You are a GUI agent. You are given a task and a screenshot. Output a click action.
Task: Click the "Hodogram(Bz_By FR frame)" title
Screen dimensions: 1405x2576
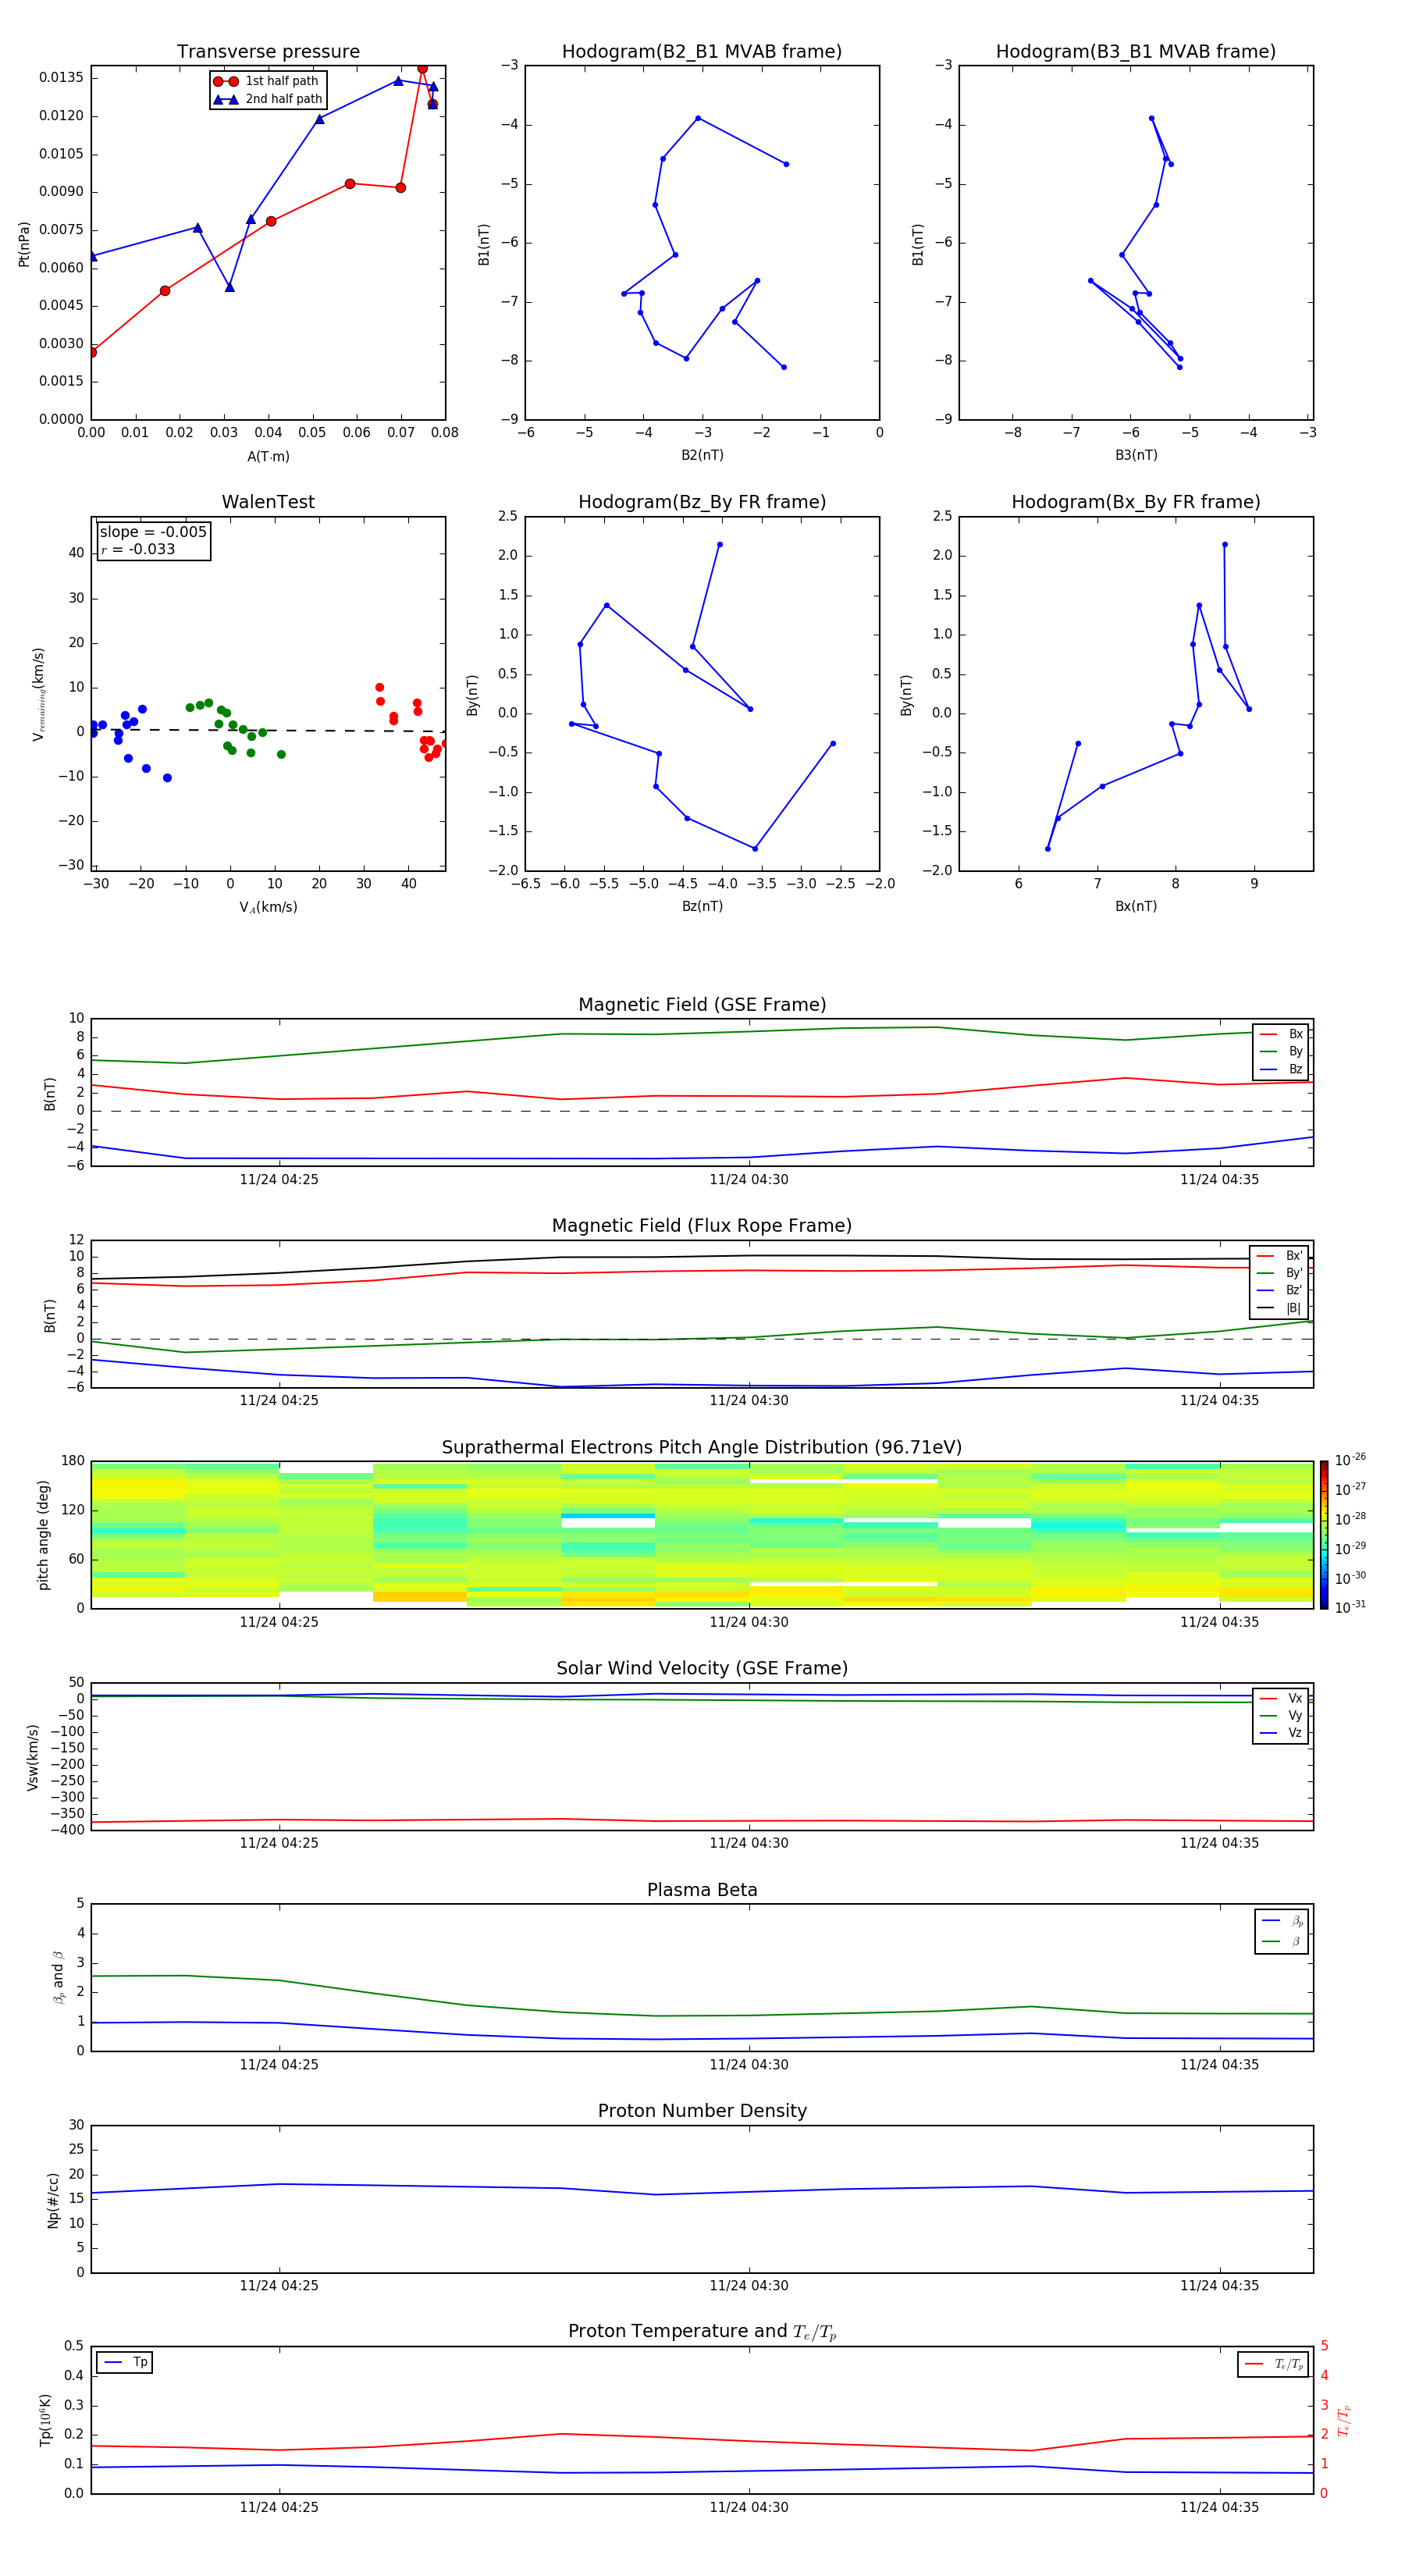point(701,502)
